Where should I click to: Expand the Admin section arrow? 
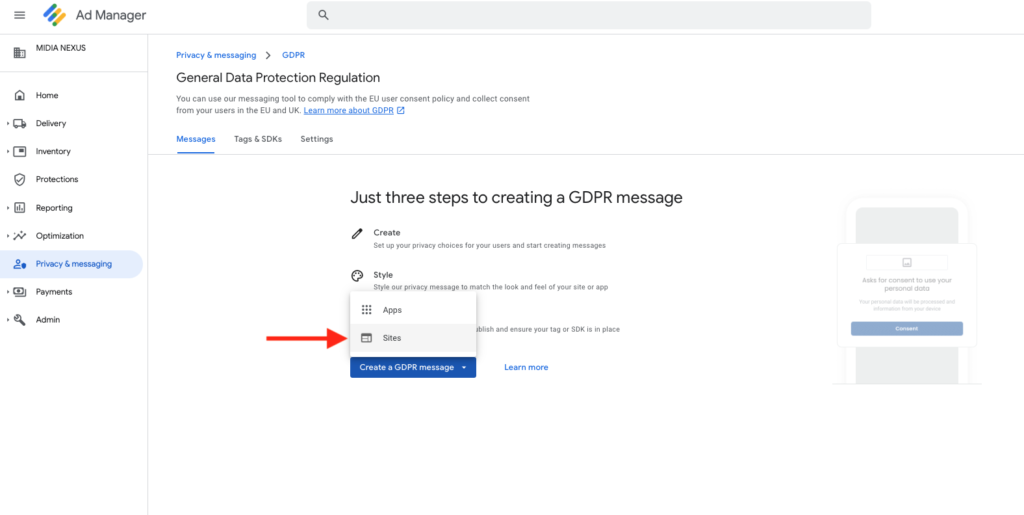coord(8,320)
